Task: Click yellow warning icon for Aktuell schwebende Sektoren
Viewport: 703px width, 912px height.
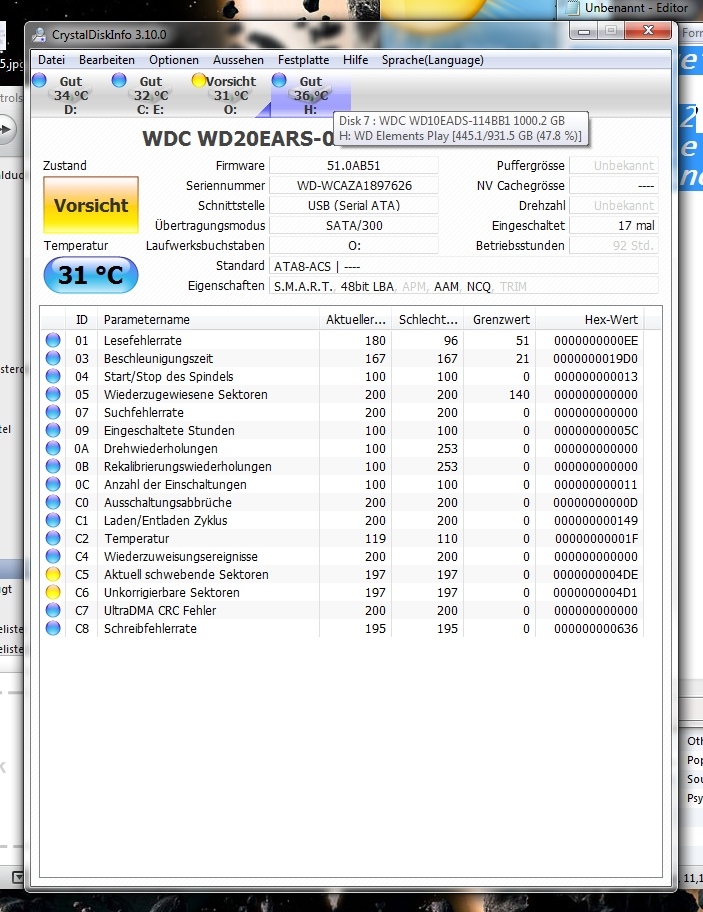Action: click(53, 575)
